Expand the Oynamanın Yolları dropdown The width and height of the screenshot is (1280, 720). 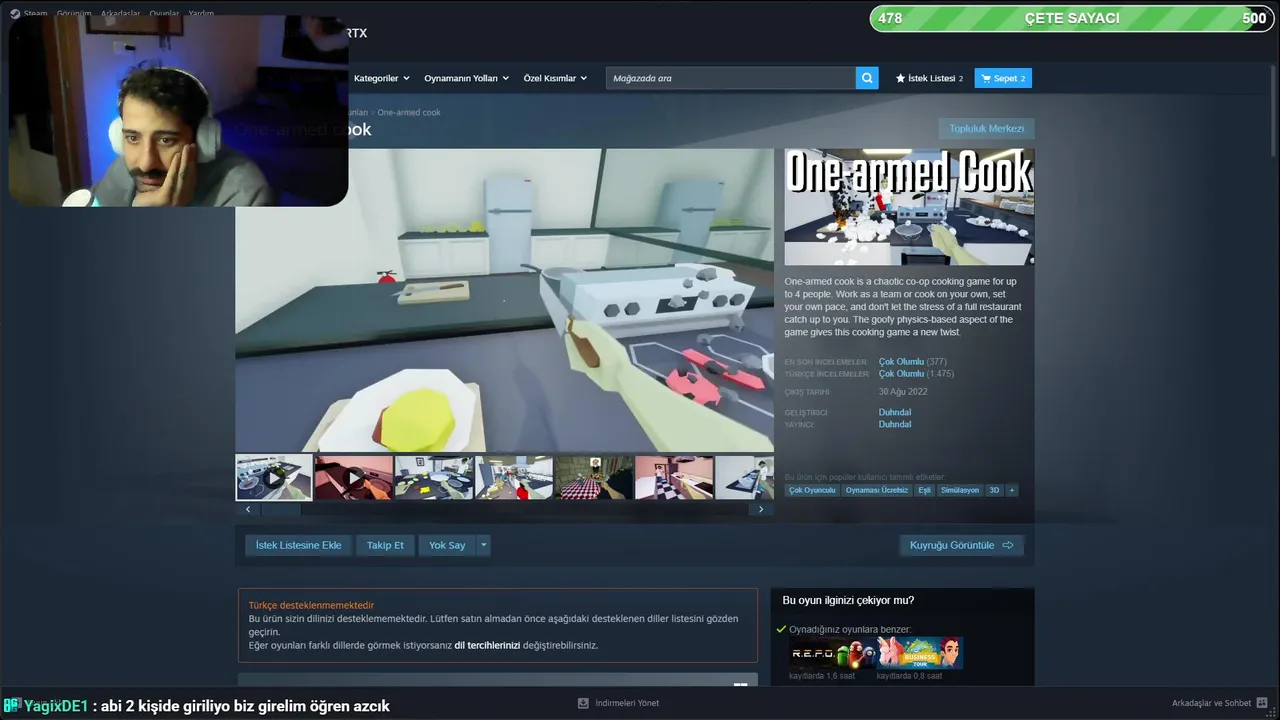pos(466,78)
